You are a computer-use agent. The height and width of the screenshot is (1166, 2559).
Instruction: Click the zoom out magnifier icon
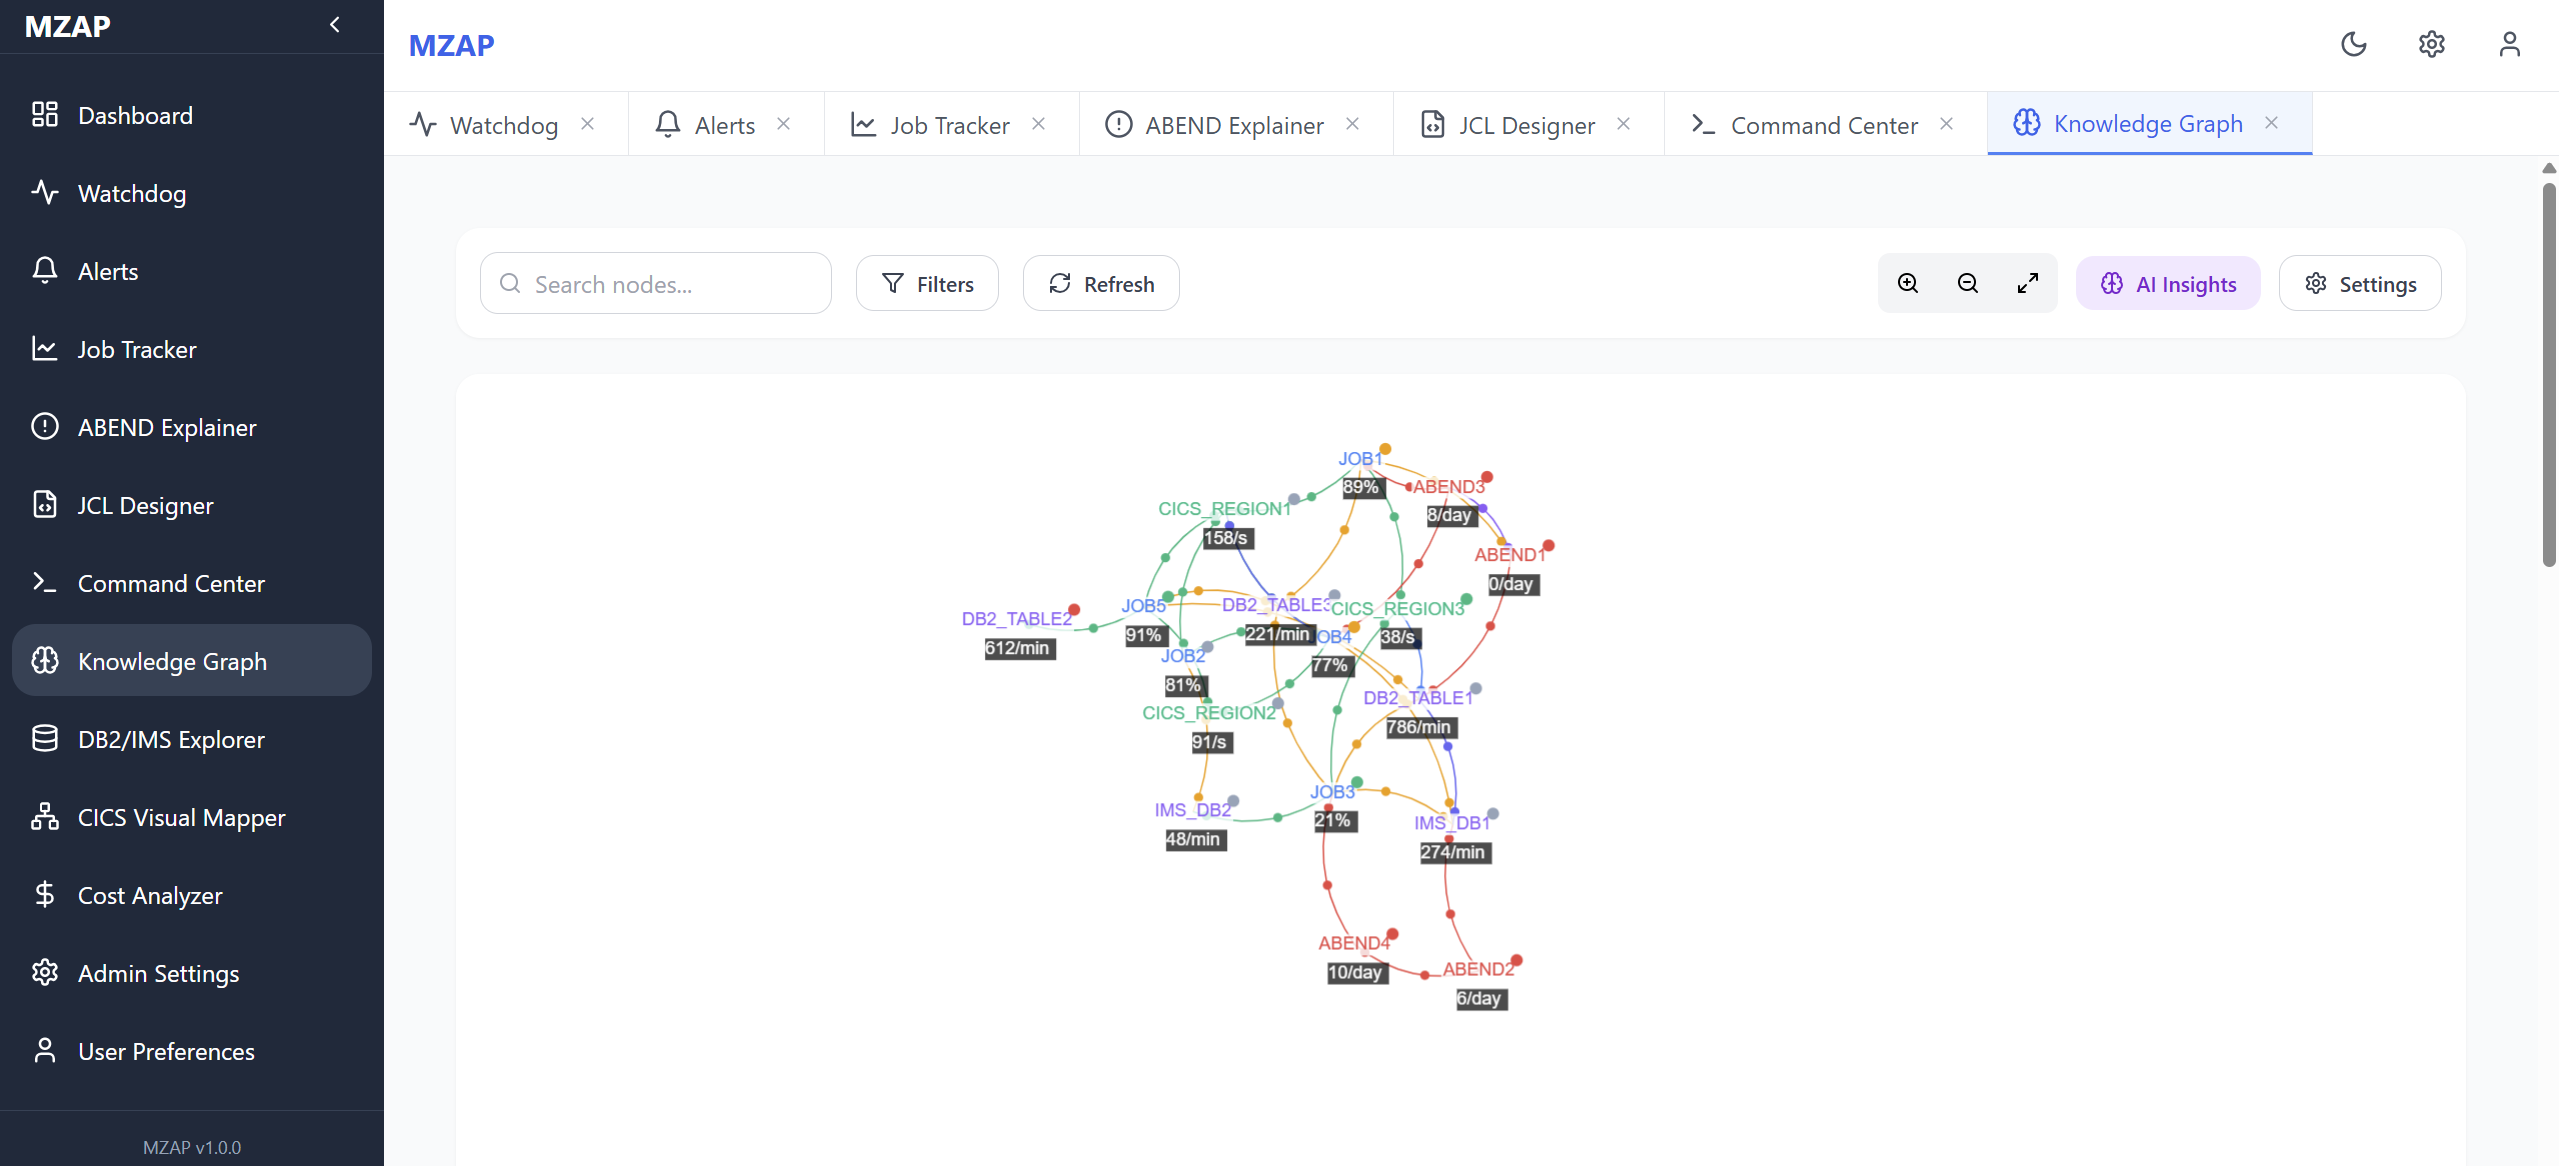[x=1967, y=284]
